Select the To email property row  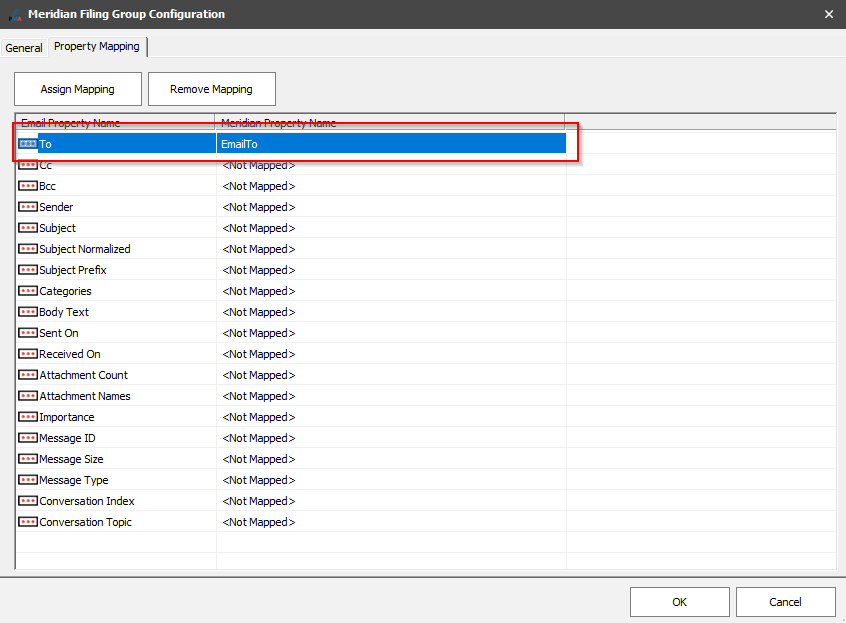pyautogui.click(x=291, y=143)
